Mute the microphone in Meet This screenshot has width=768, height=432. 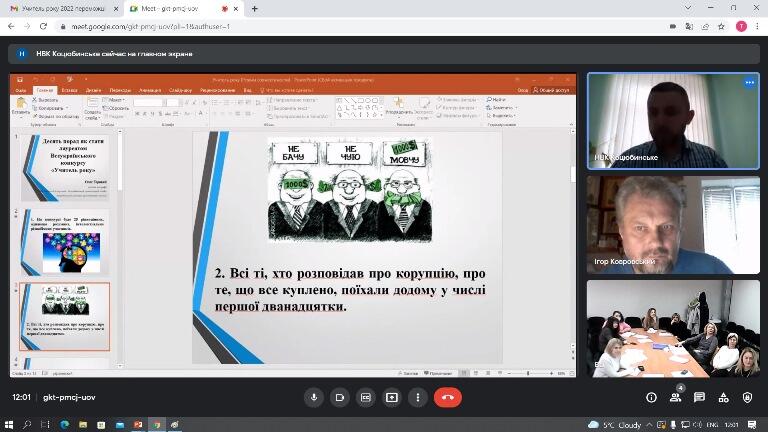click(314, 398)
